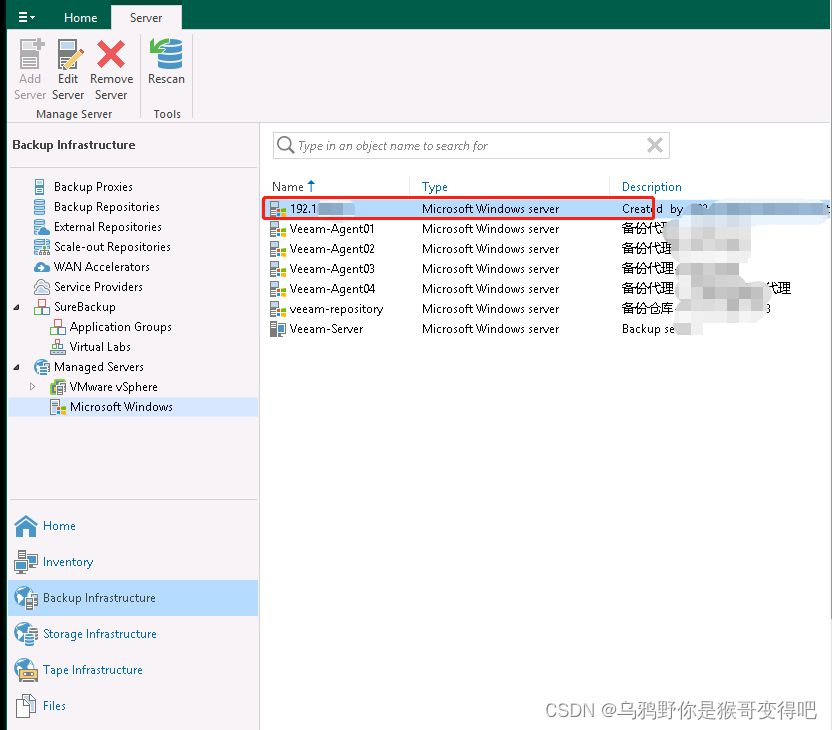
Task: Open Virtual Labs under SureBackup
Action: 100,347
